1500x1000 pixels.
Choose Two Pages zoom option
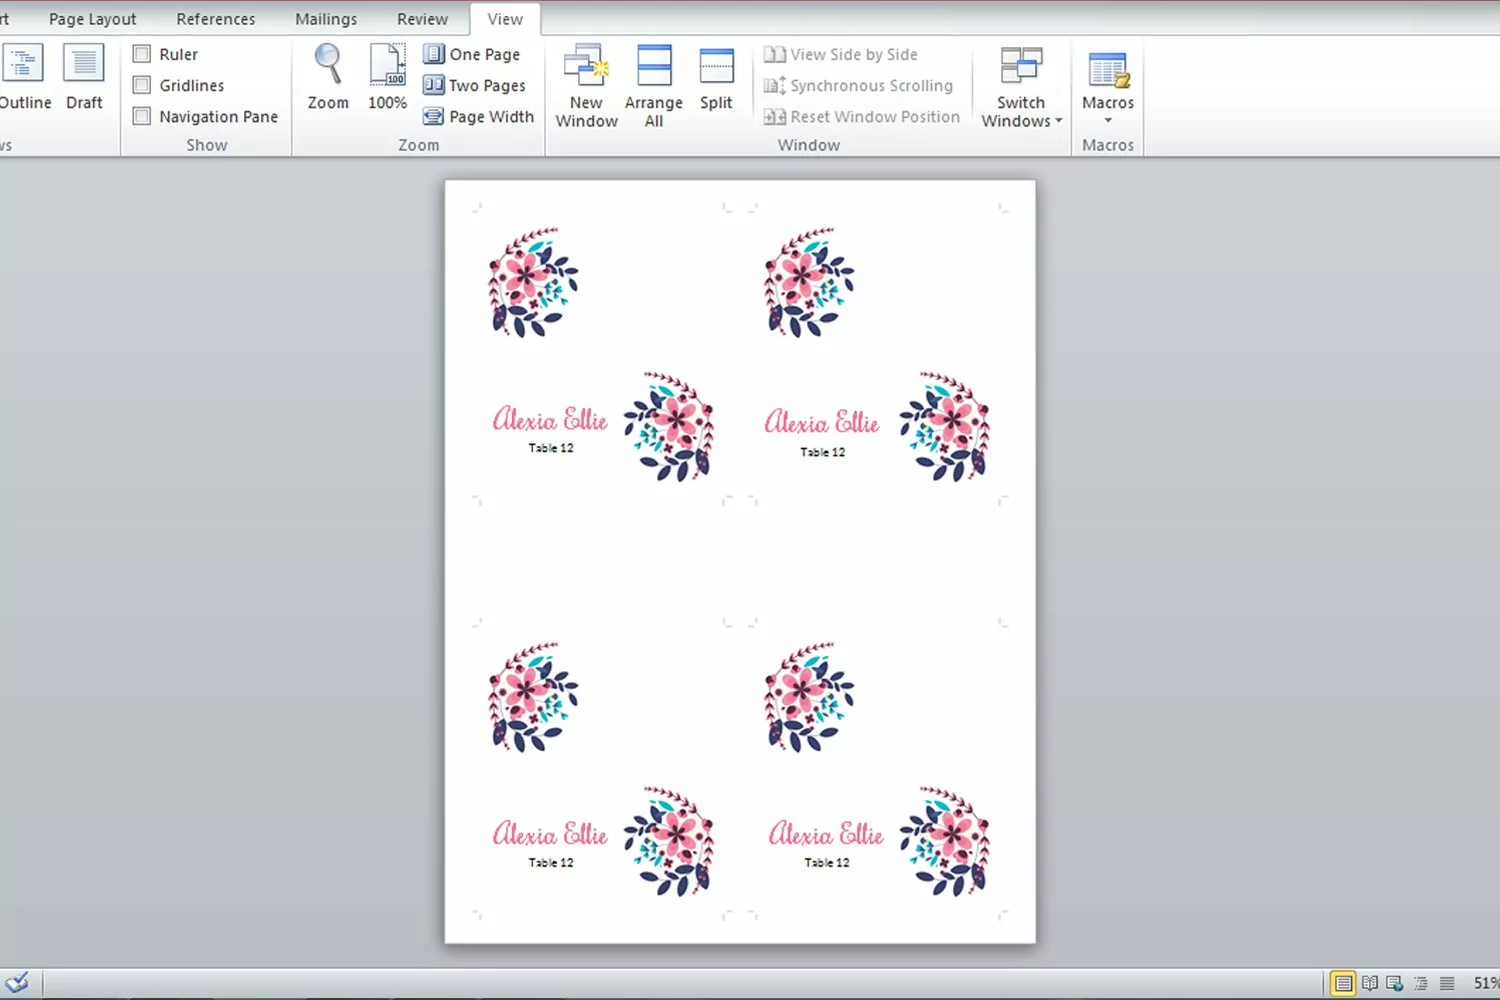(x=474, y=85)
